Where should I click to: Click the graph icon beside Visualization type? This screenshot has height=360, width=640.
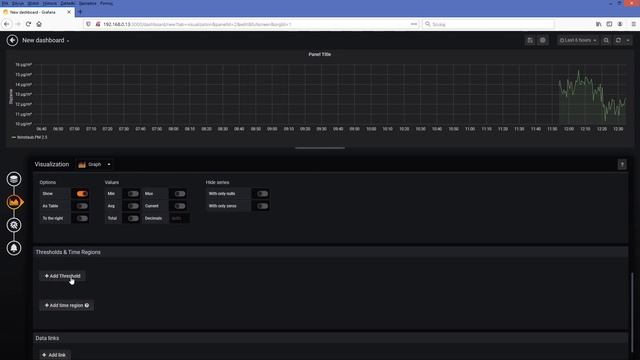82,164
